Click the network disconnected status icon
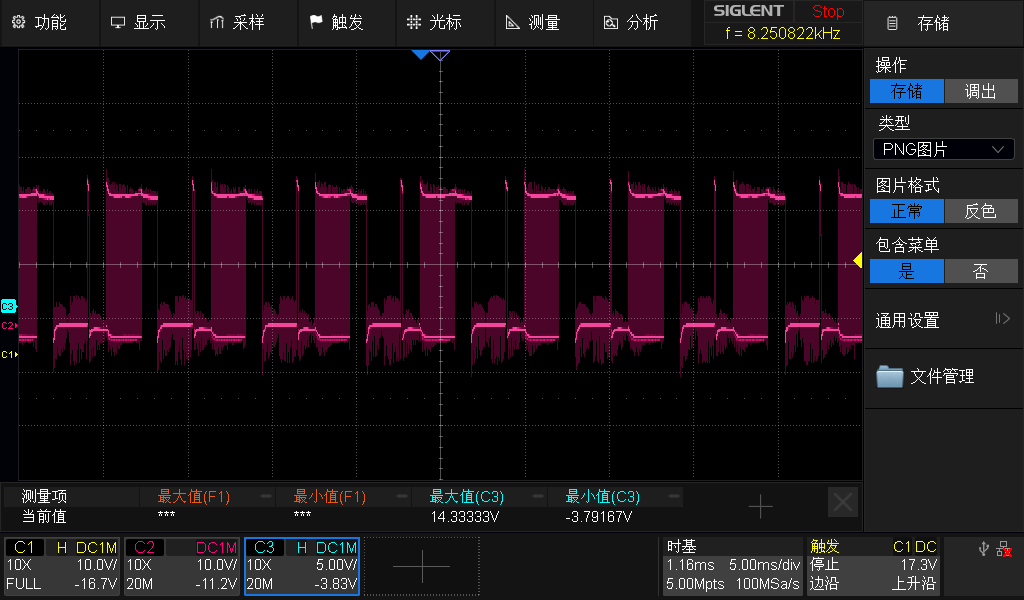1024x600 pixels. [1004, 549]
